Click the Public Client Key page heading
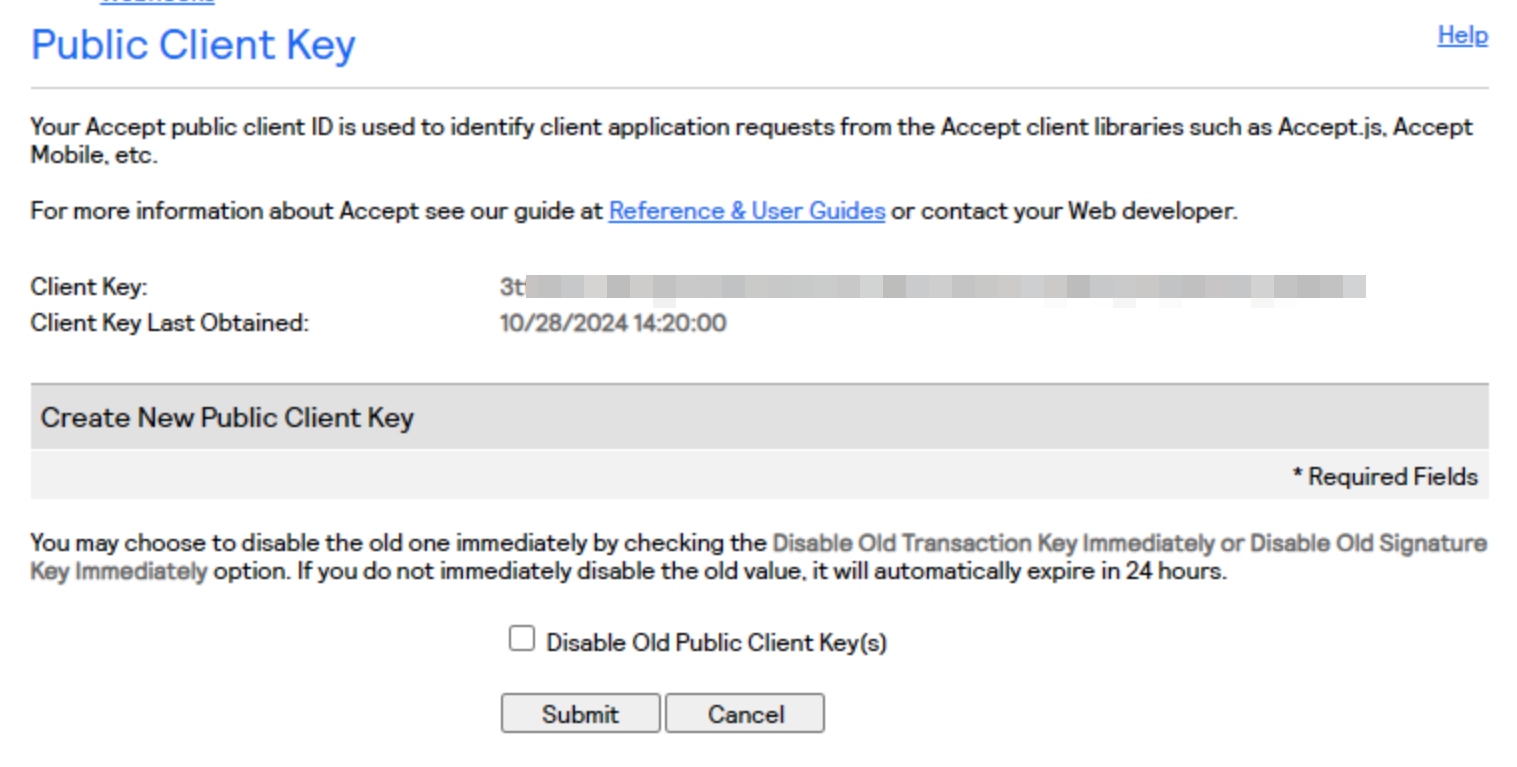Image resolution: width=1517 pixels, height=767 pixels. pyautogui.click(x=193, y=45)
